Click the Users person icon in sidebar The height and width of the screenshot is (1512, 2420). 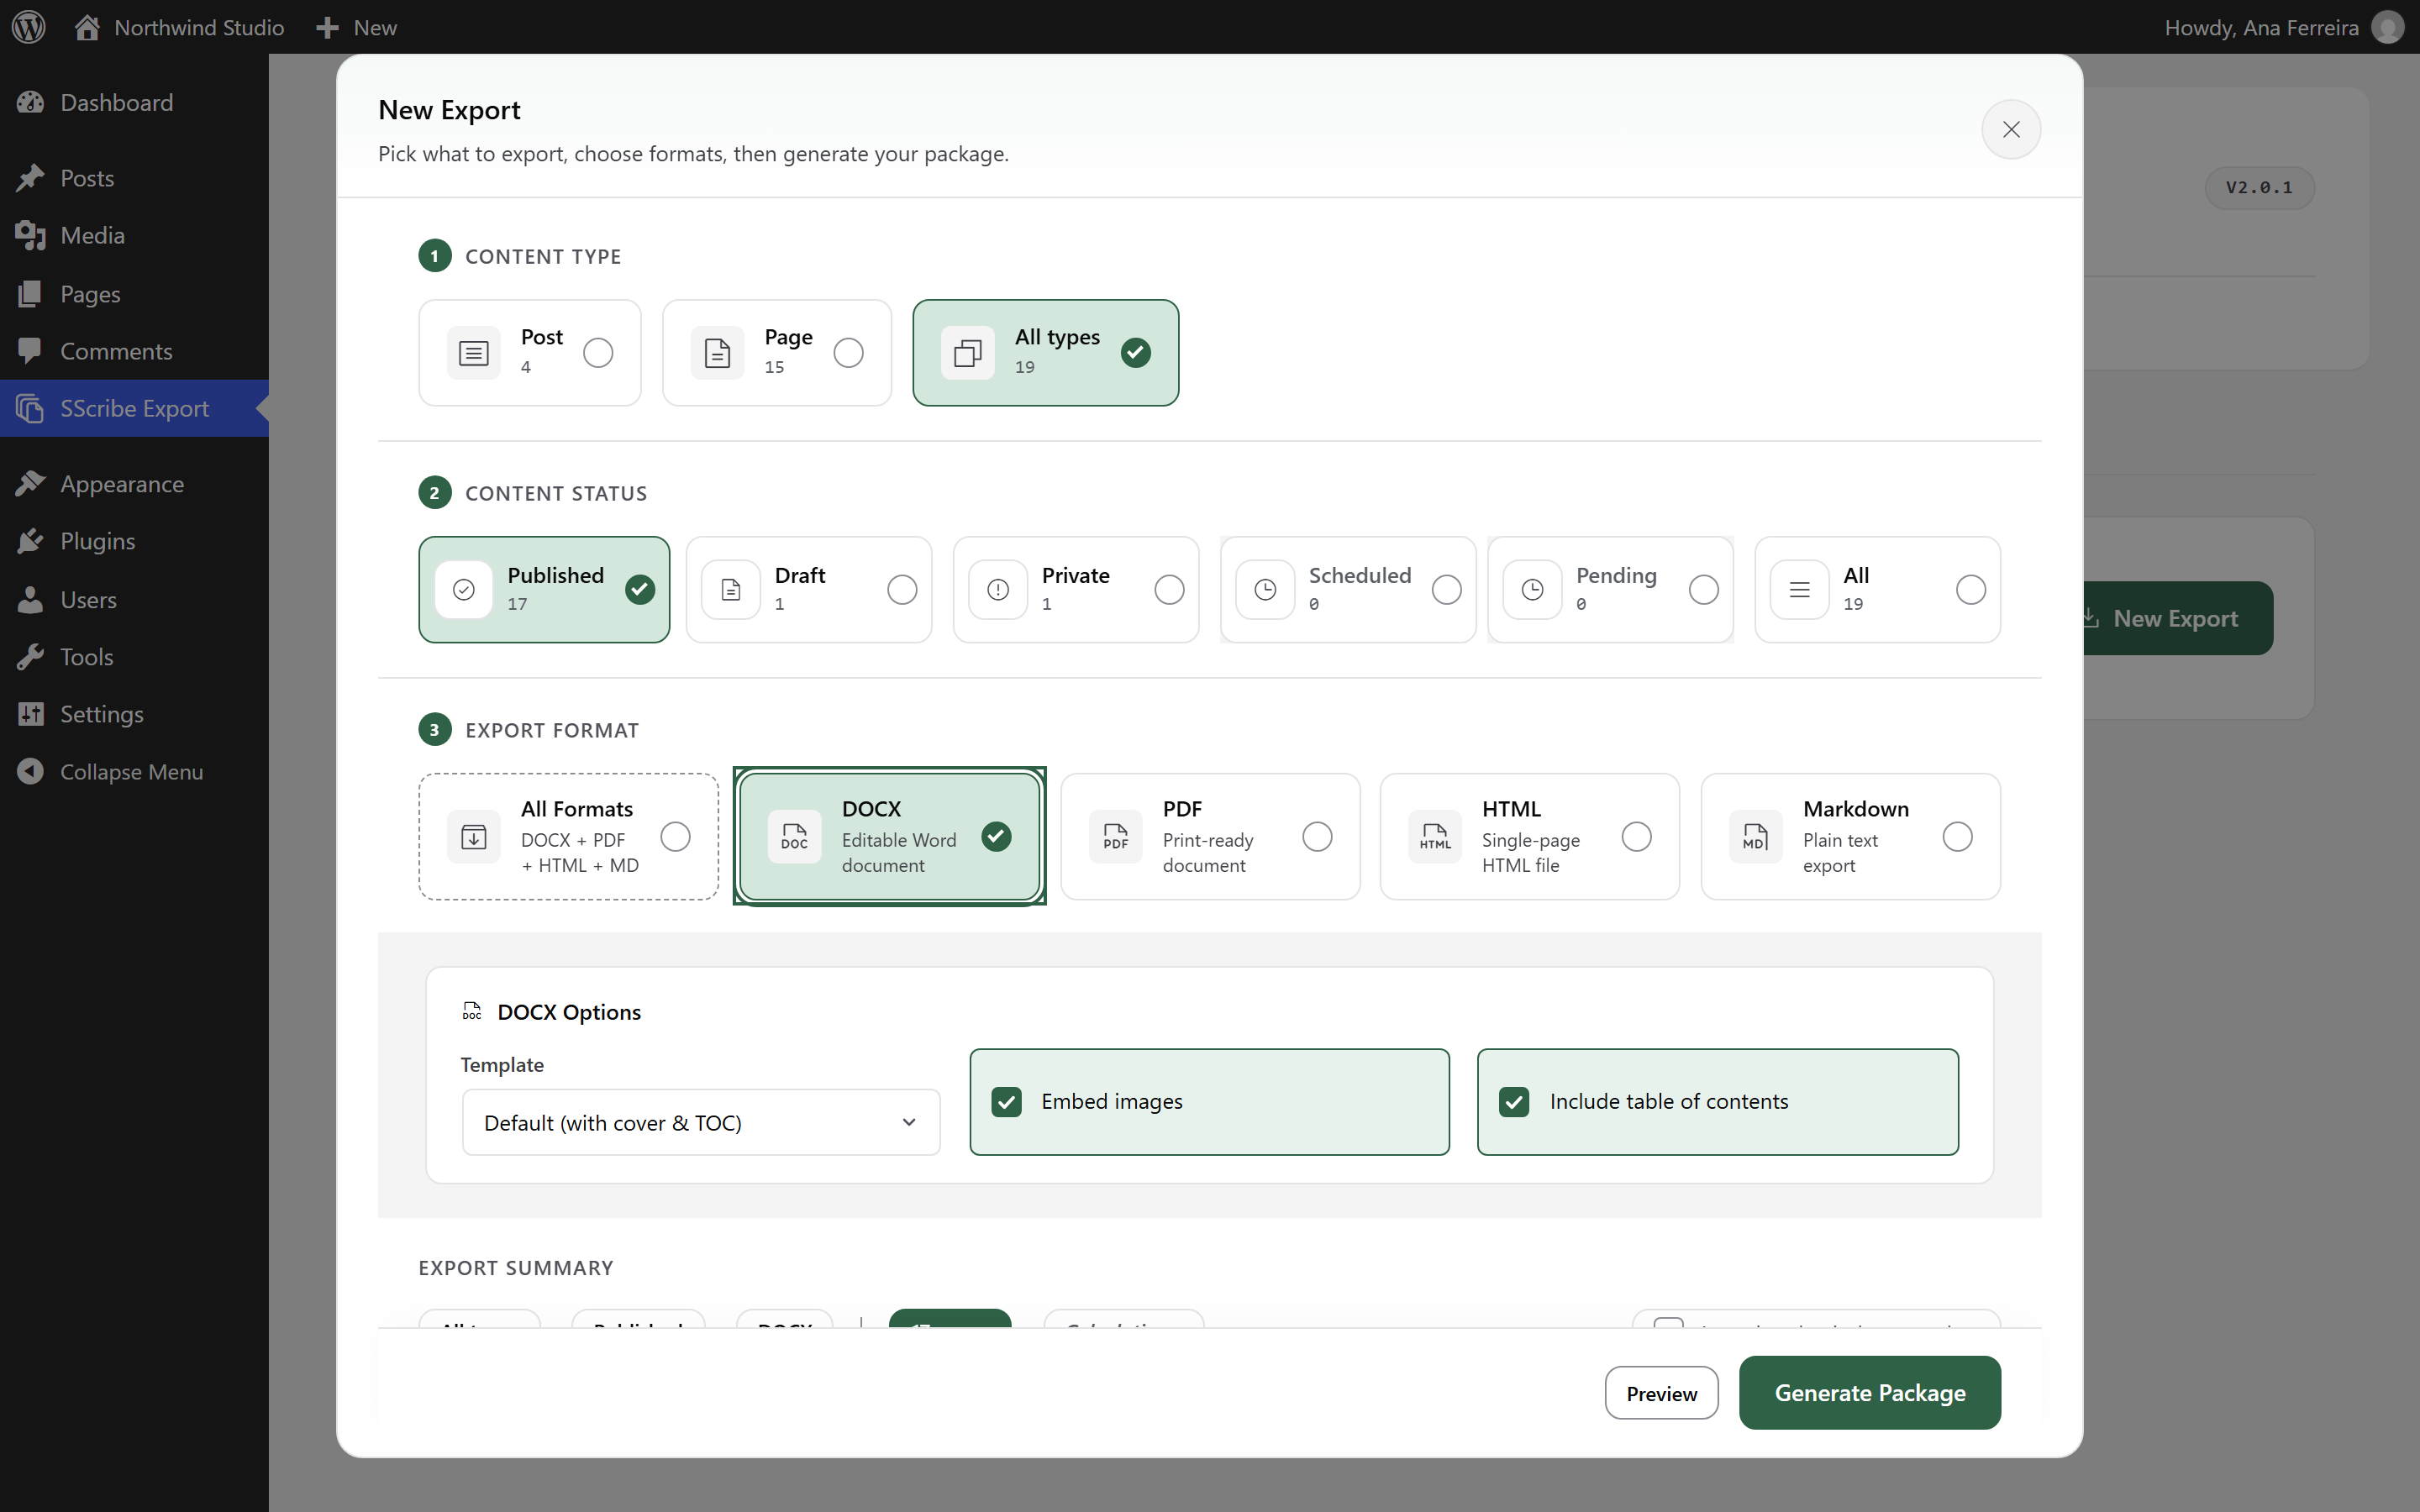(x=30, y=600)
